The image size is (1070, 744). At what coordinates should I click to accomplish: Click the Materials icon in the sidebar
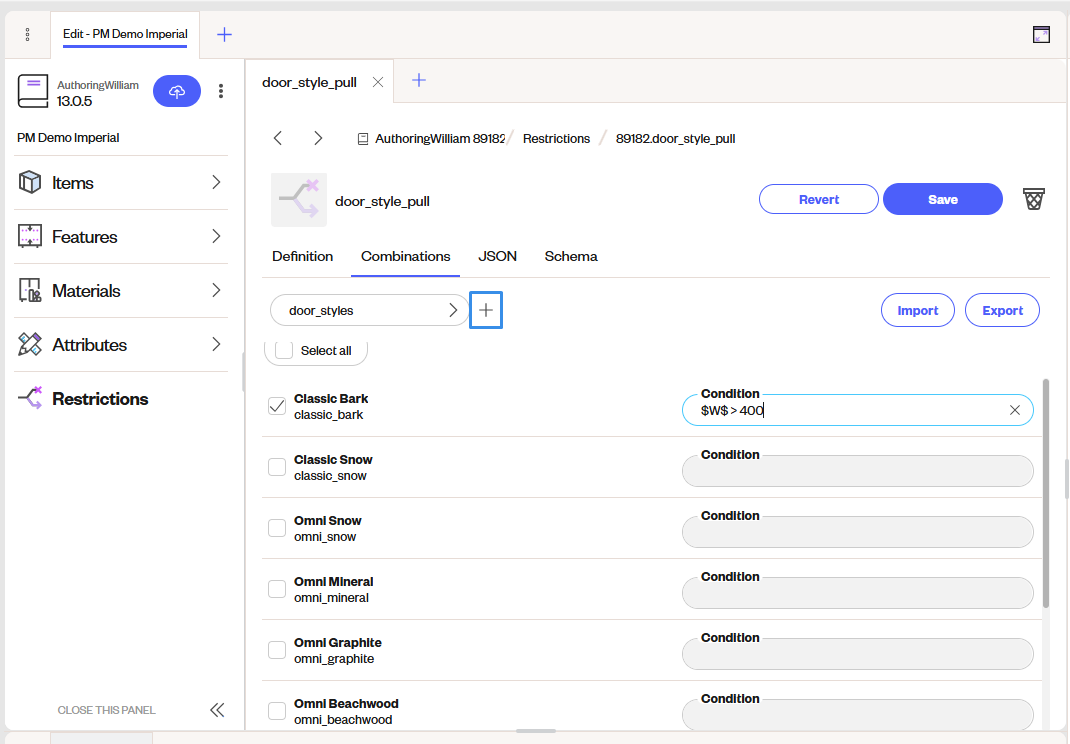point(30,290)
